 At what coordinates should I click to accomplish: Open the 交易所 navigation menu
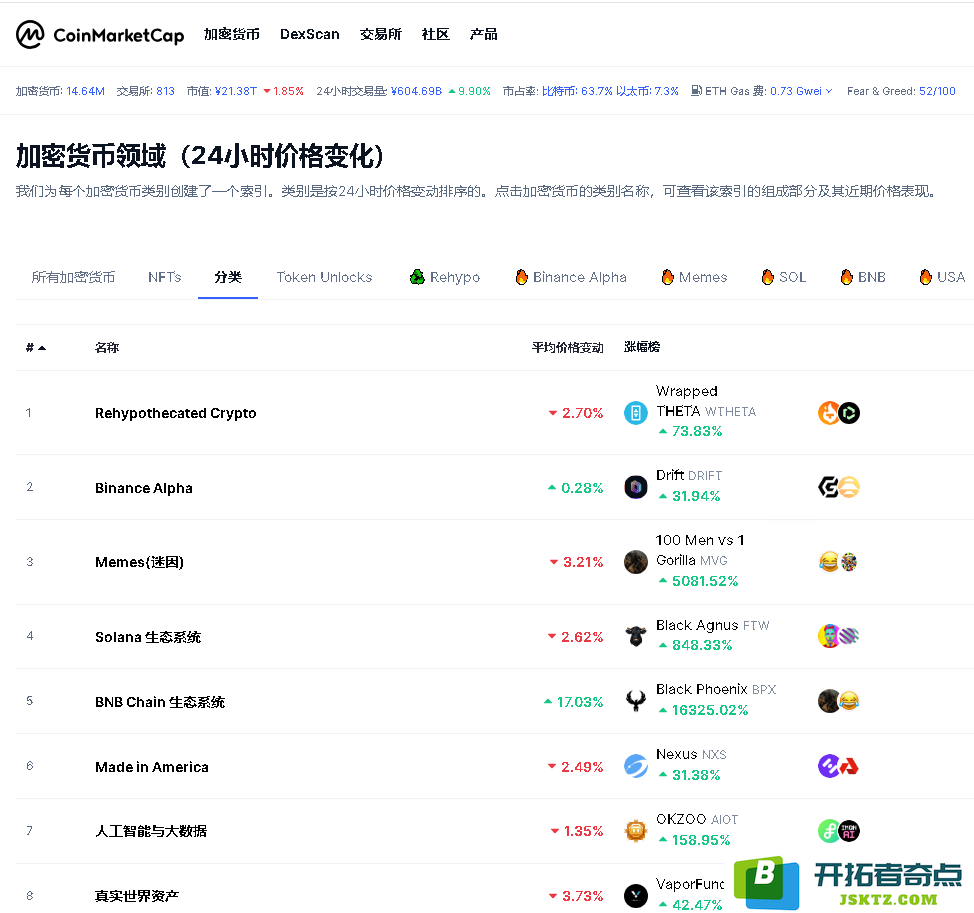coord(380,34)
